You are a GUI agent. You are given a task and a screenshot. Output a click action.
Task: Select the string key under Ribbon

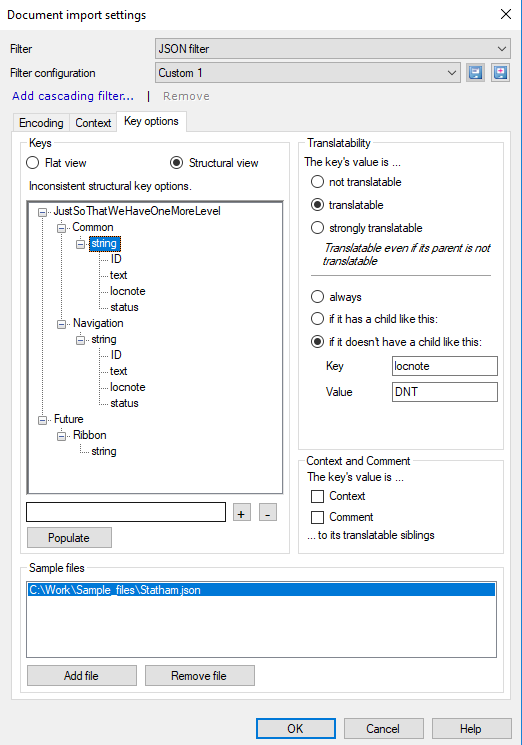104,451
